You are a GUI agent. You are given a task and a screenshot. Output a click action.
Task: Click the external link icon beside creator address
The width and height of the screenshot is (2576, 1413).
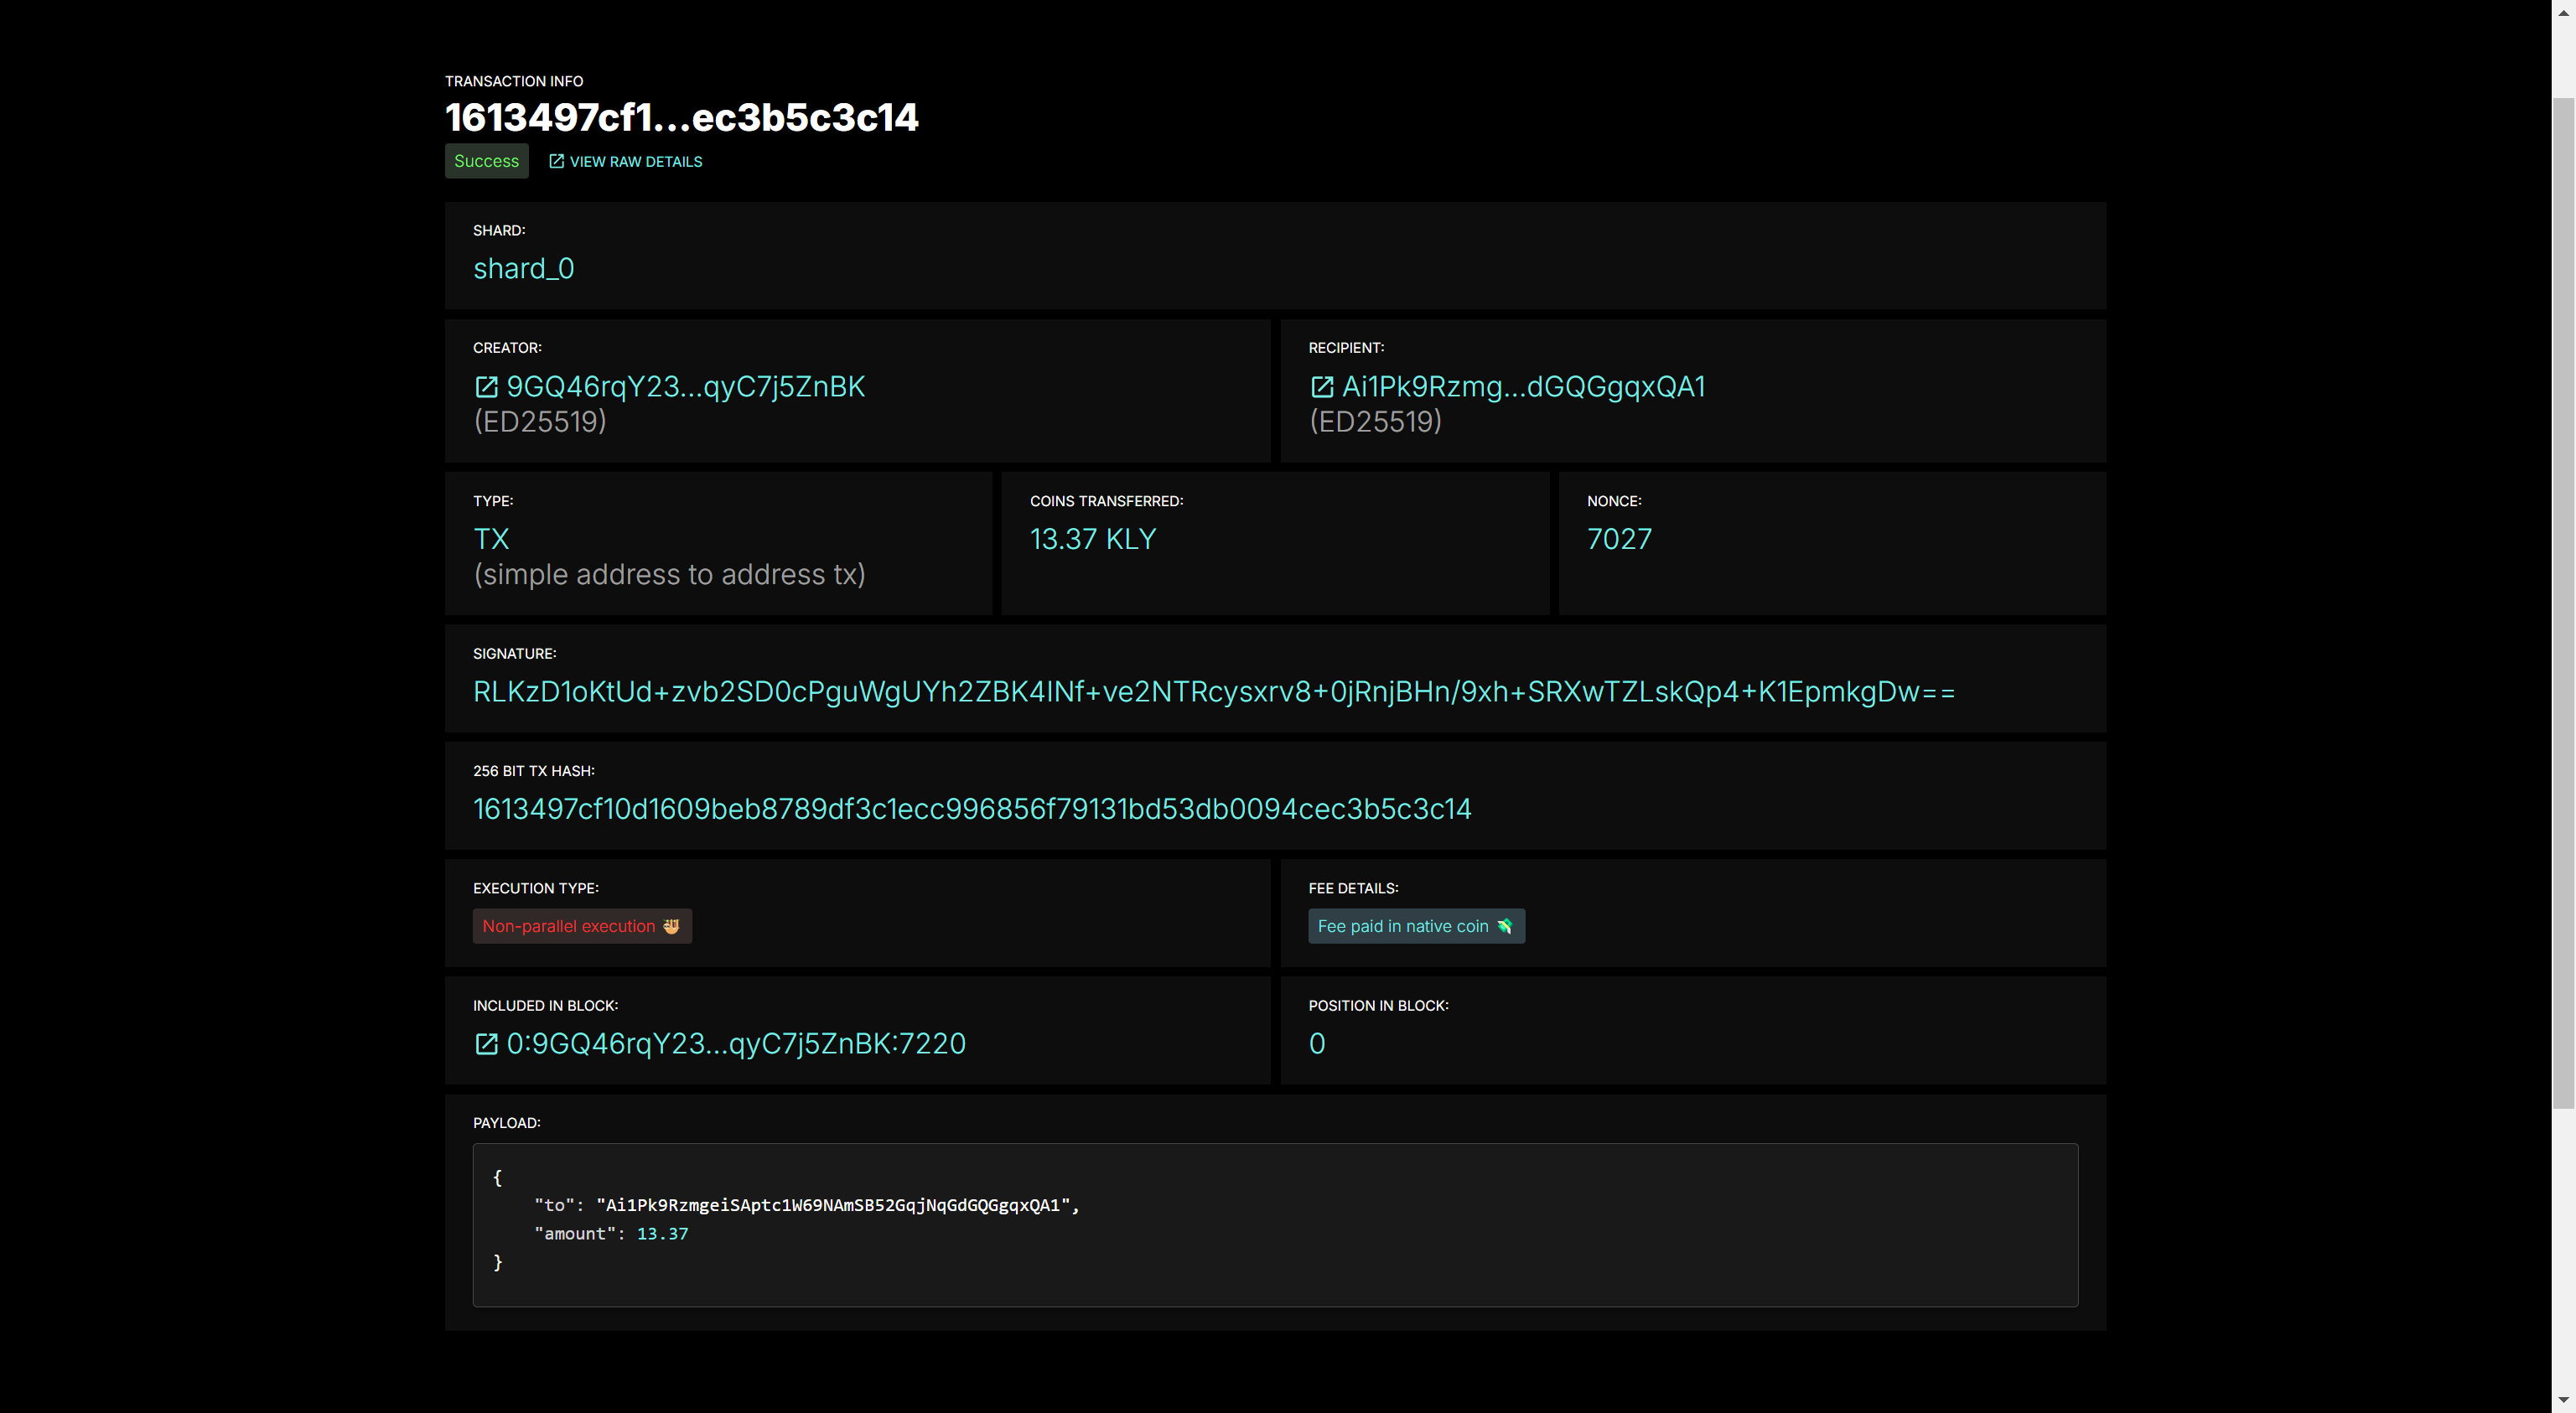click(486, 387)
